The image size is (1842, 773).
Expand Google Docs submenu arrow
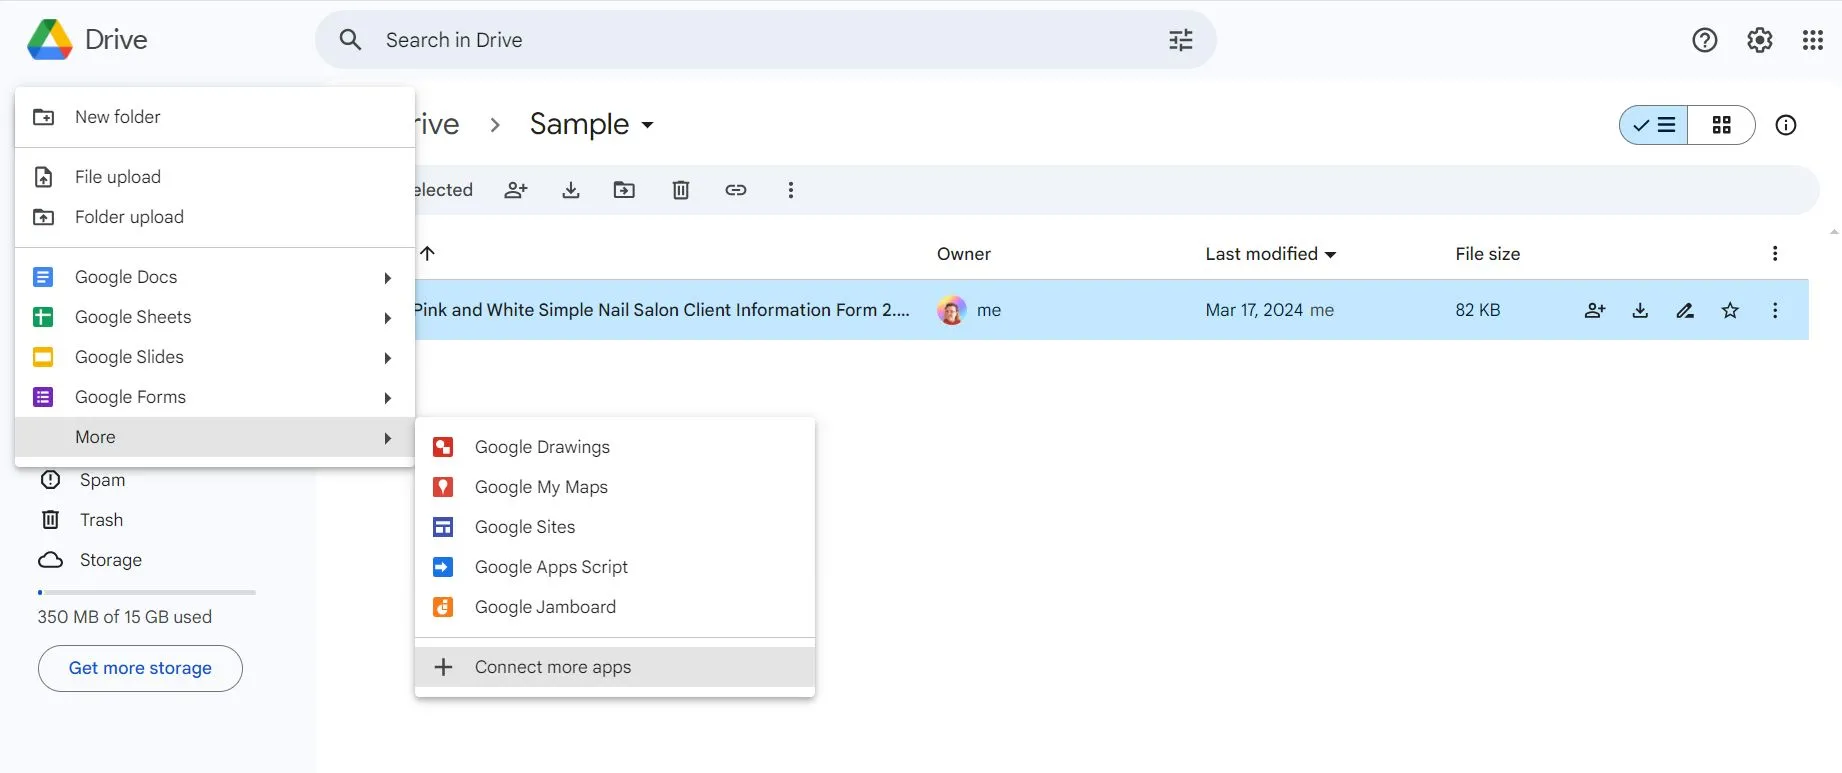[x=387, y=278]
